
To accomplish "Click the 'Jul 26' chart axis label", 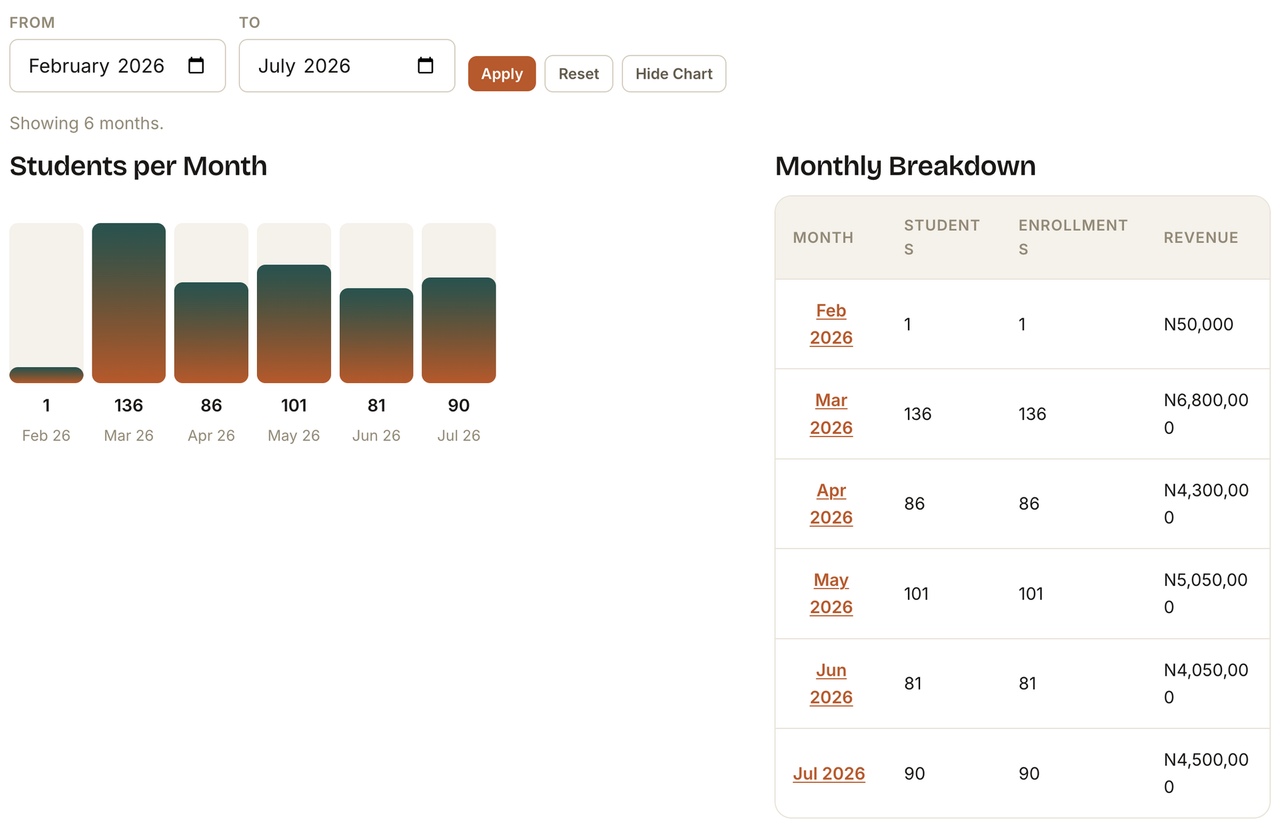I will click(459, 436).
